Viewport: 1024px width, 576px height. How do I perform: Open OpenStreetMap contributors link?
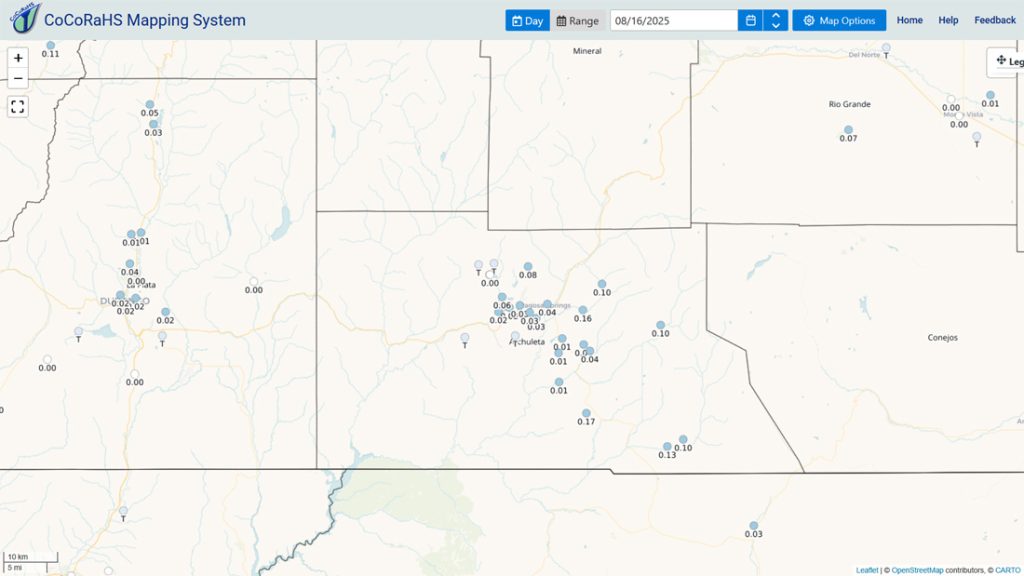pyautogui.click(x=918, y=570)
